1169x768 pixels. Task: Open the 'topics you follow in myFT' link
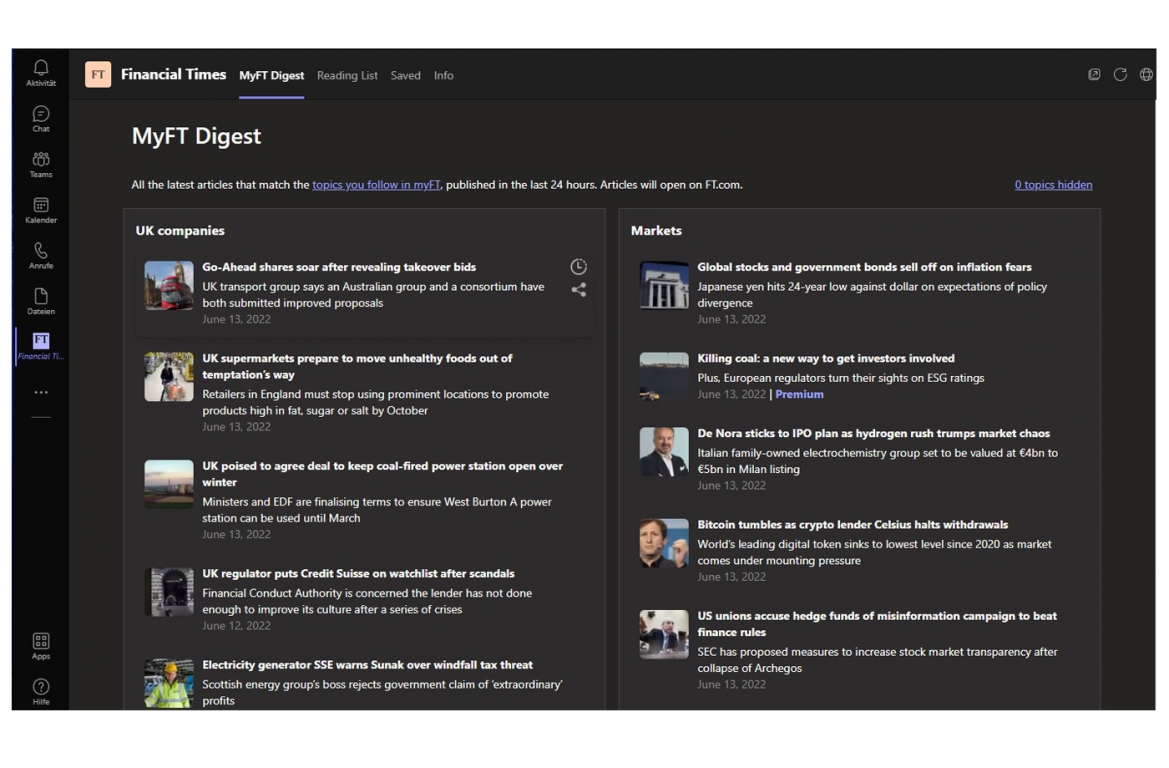[x=376, y=185]
